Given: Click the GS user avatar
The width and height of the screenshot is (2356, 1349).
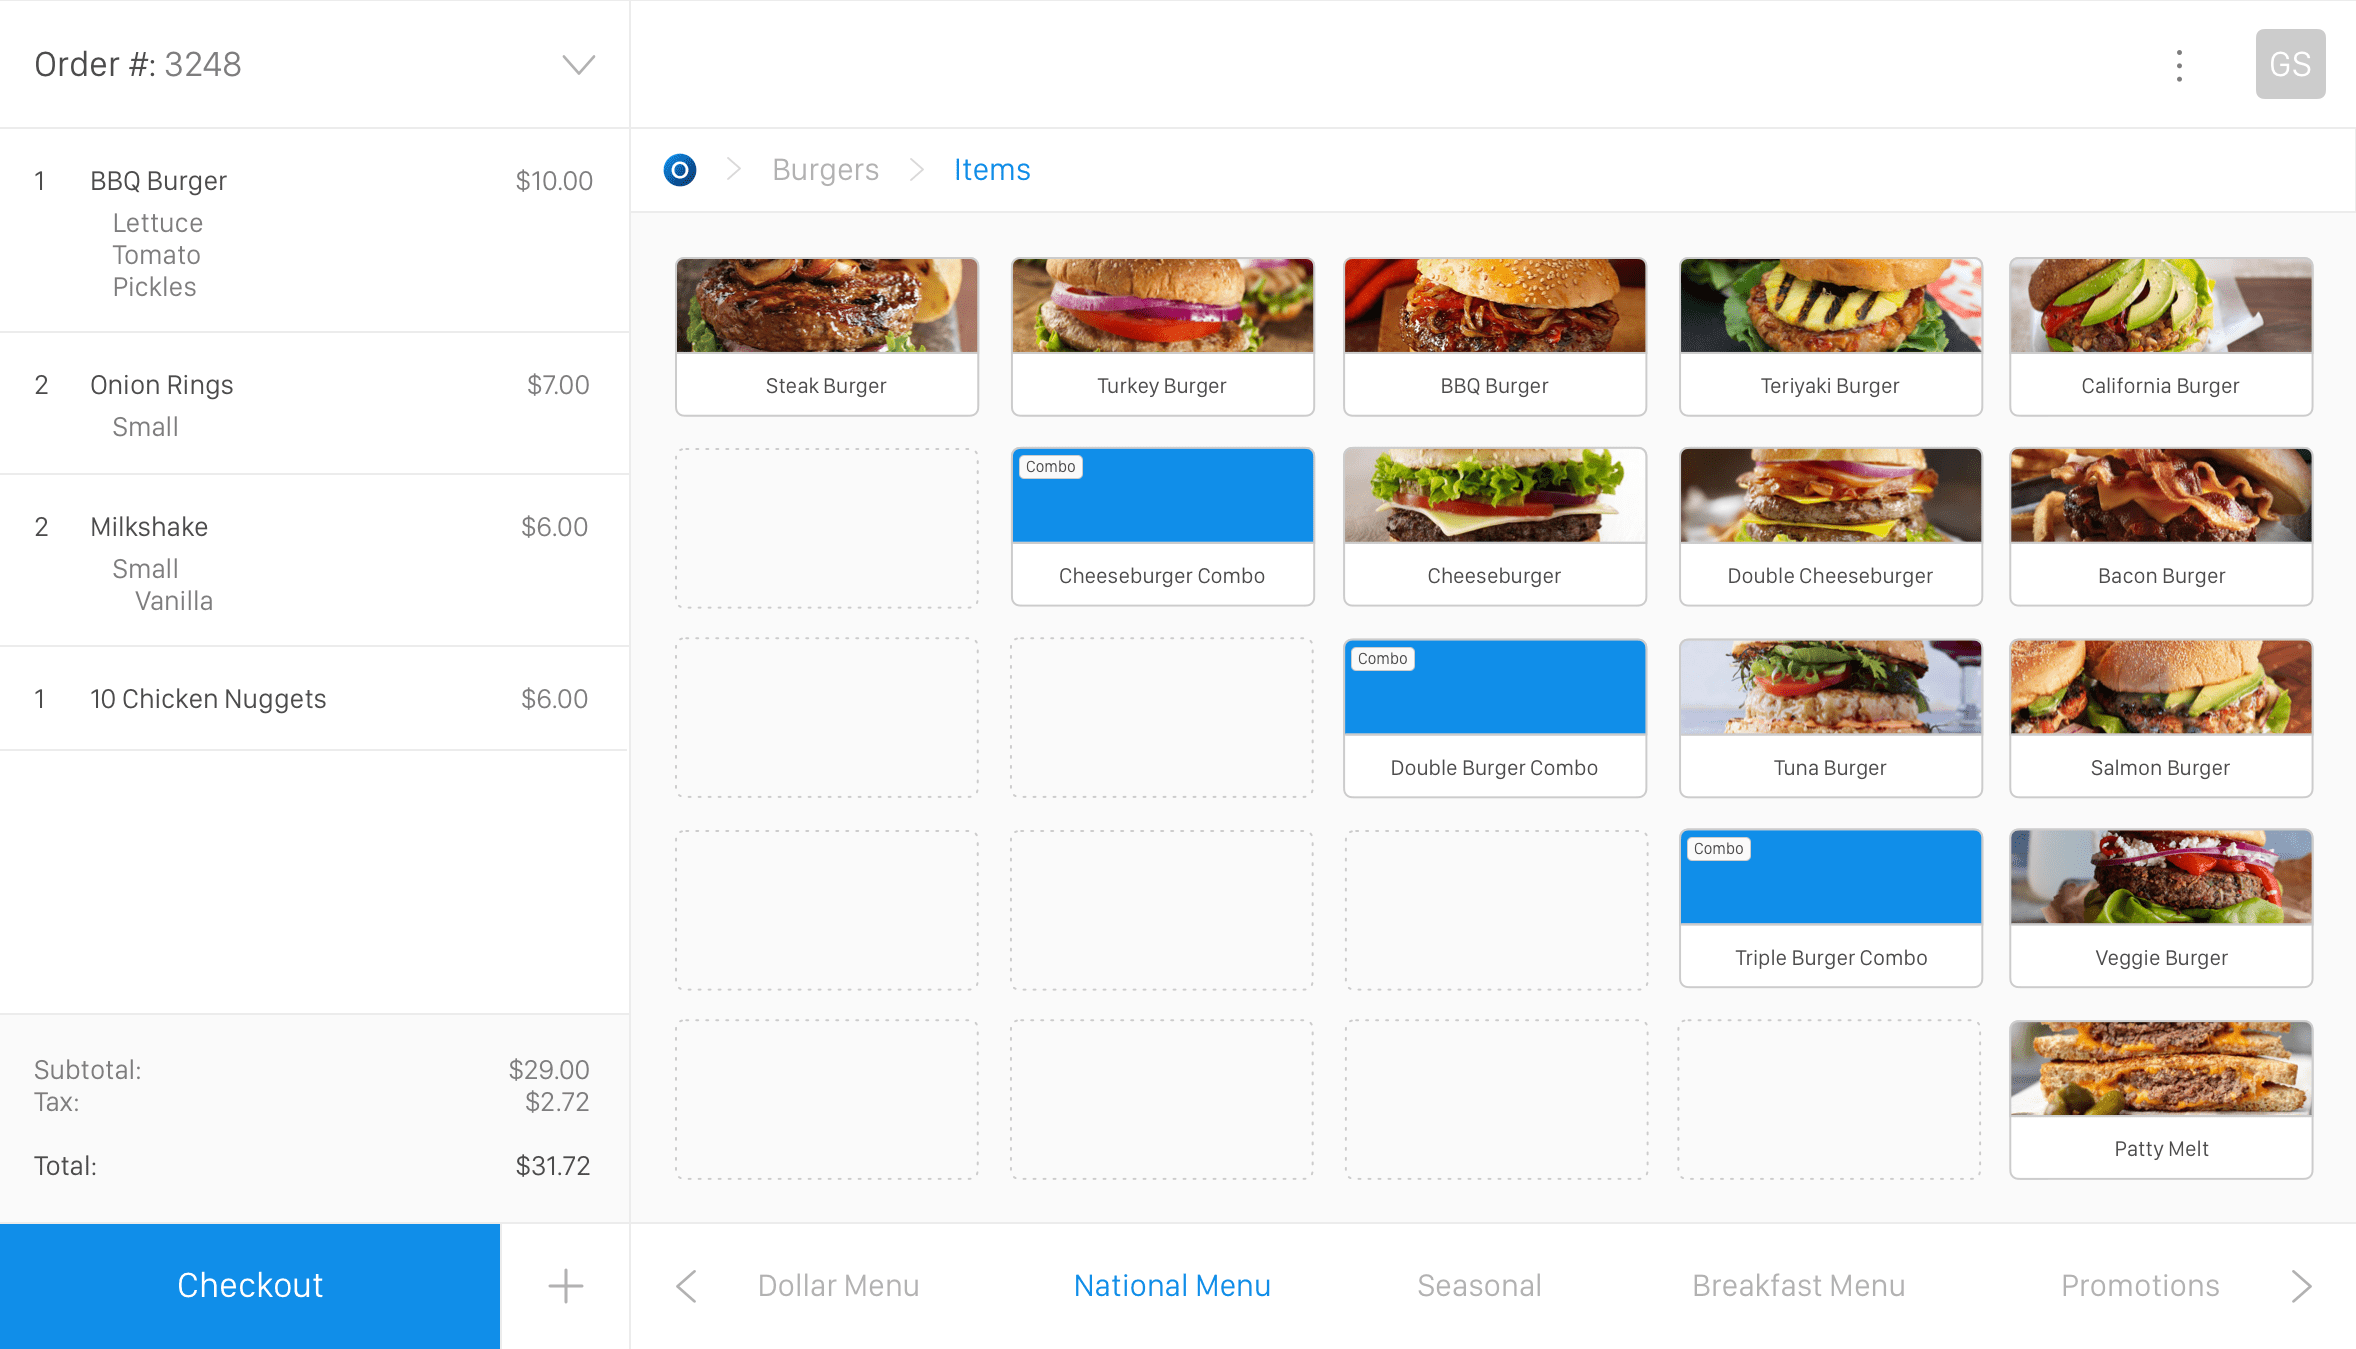Looking at the screenshot, I should (x=2289, y=64).
